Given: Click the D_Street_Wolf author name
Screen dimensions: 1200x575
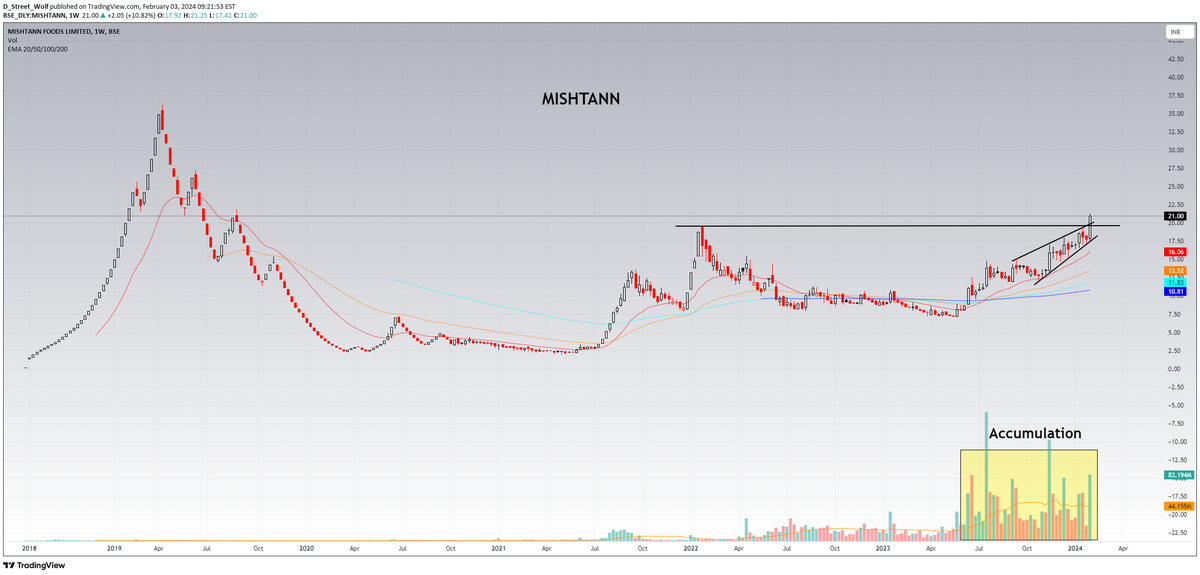Looking at the screenshot, I should click(26, 5).
